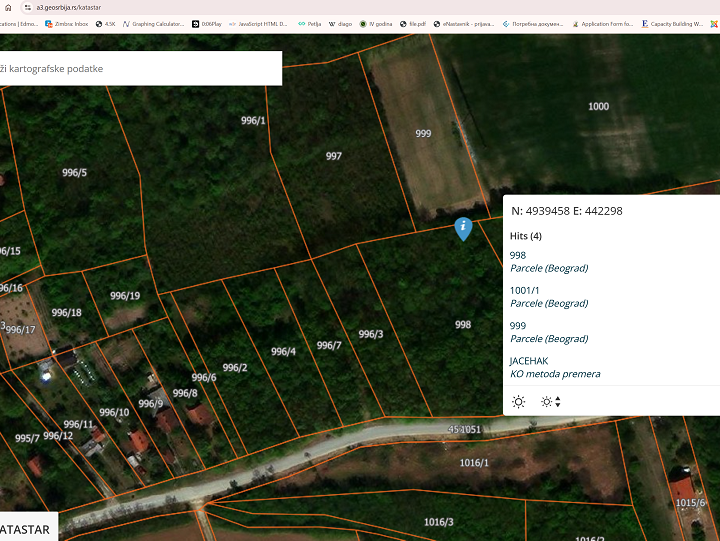Open the Graphing Calculator bookmark
Screen dimensions: 720x541
(x=153, y=24)
